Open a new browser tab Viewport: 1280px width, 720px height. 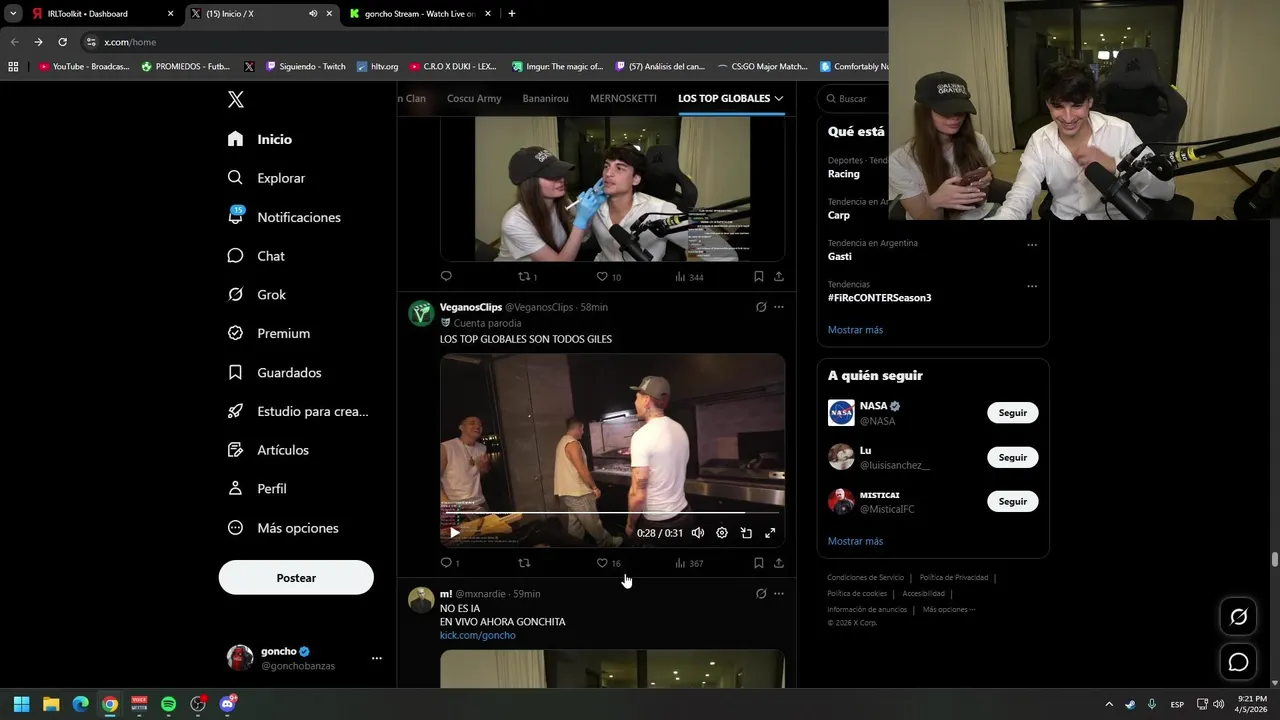point(512,14)
